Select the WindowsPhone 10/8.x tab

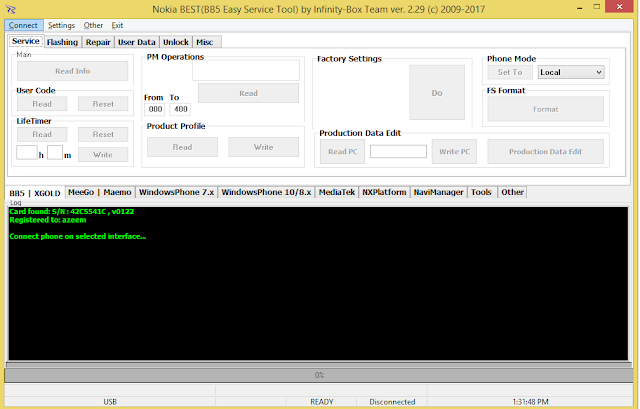(266, 192)
